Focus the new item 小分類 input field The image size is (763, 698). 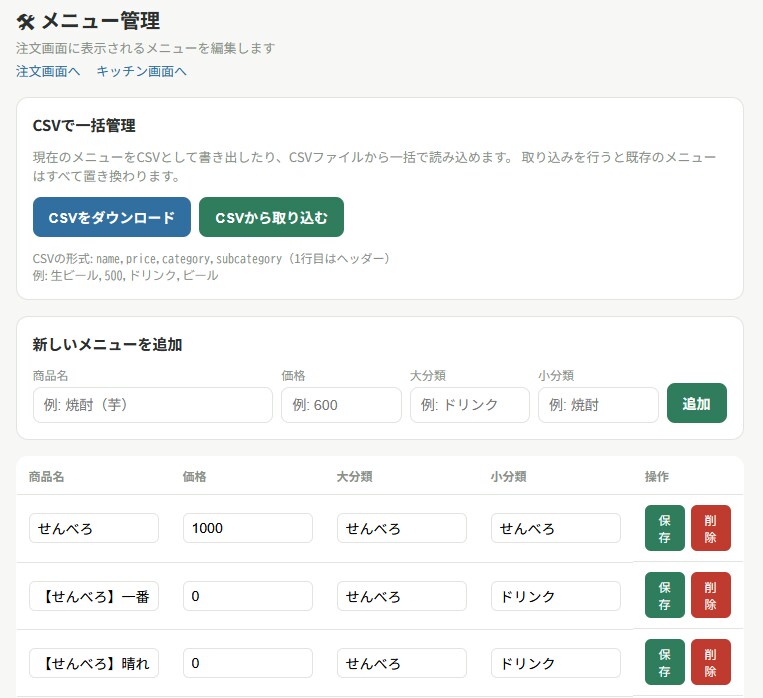[598, 405]
